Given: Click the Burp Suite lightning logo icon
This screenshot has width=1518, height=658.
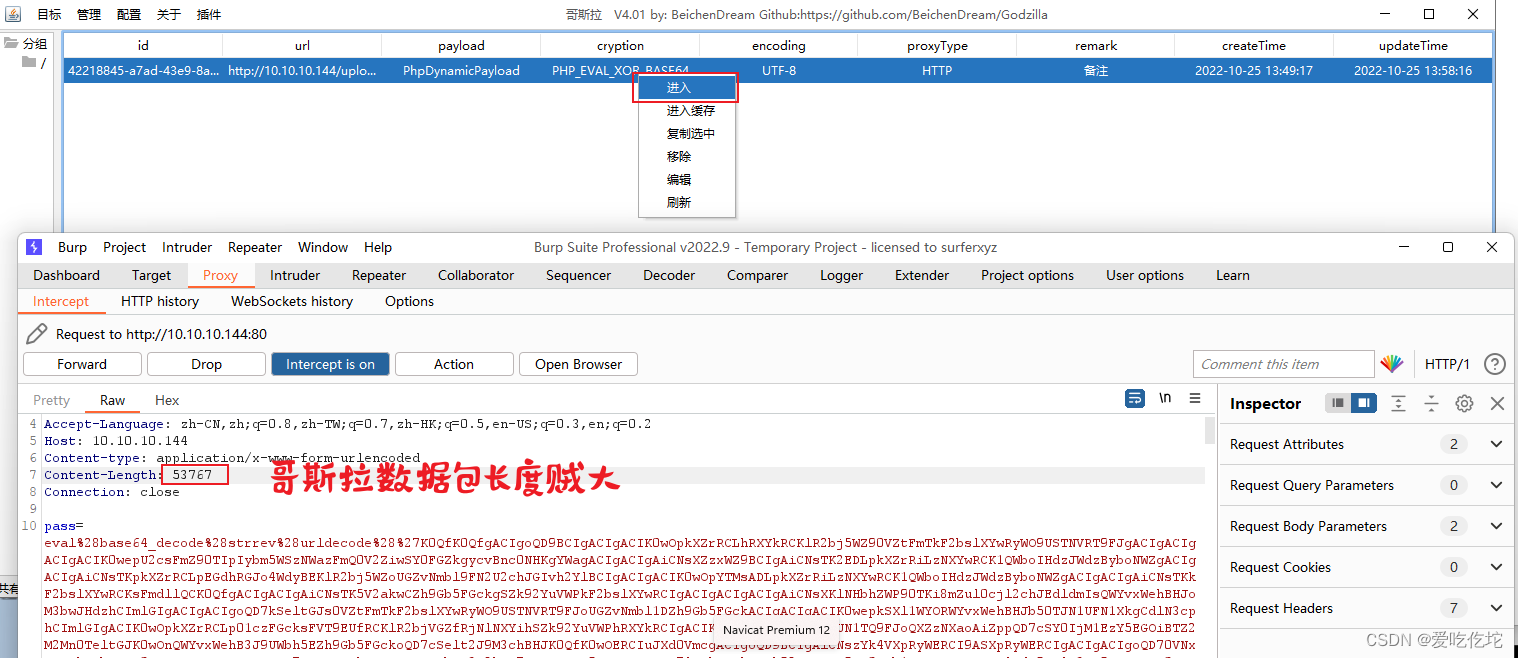Looking at the screenshot, I should [35, 247].
